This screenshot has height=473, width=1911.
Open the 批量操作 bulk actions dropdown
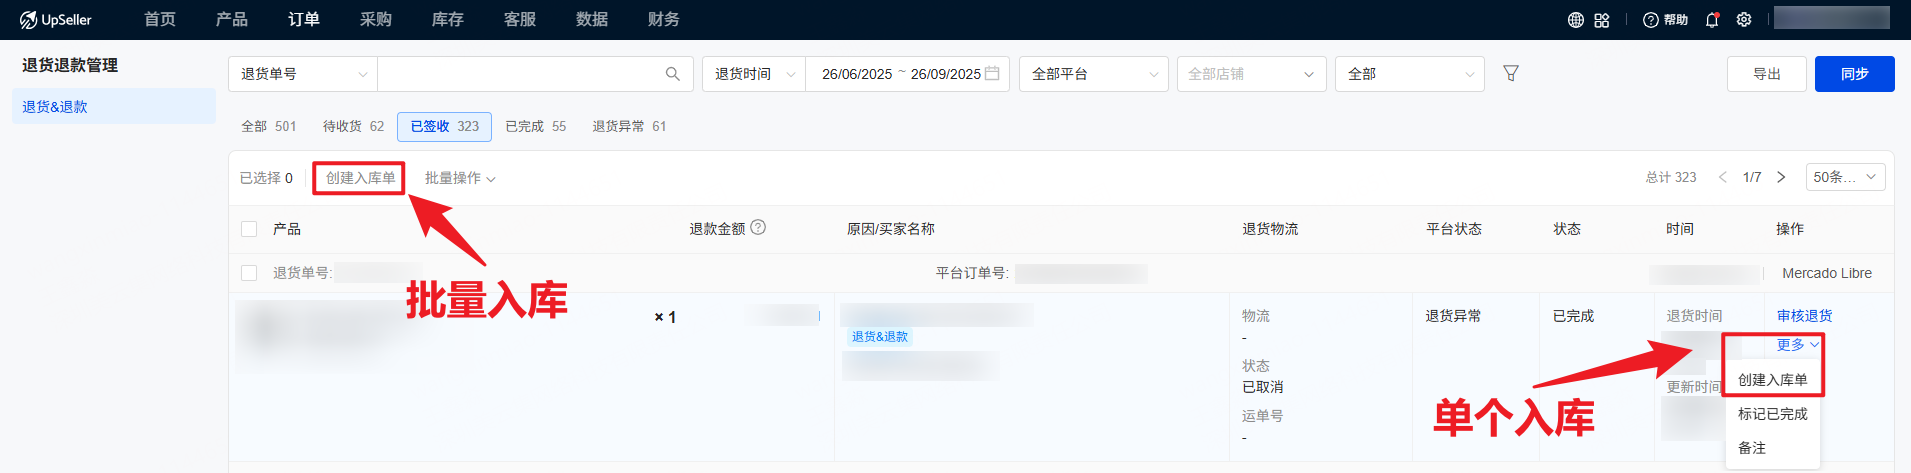pyautogui.click(x=459, y=178)
